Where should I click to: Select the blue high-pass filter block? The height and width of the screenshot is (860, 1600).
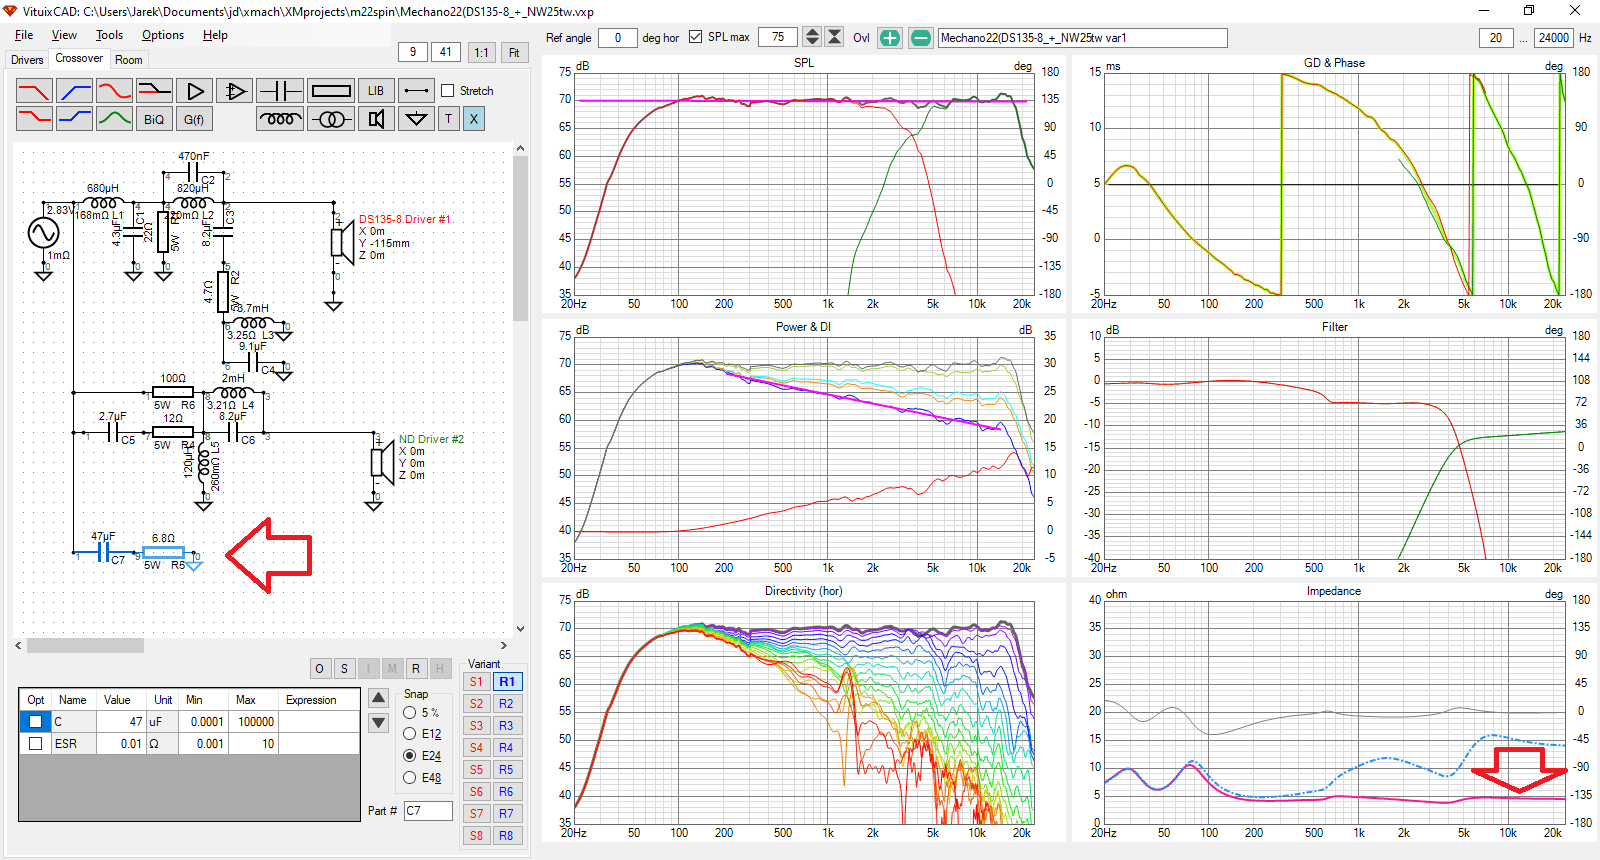[x=75, y=91]
